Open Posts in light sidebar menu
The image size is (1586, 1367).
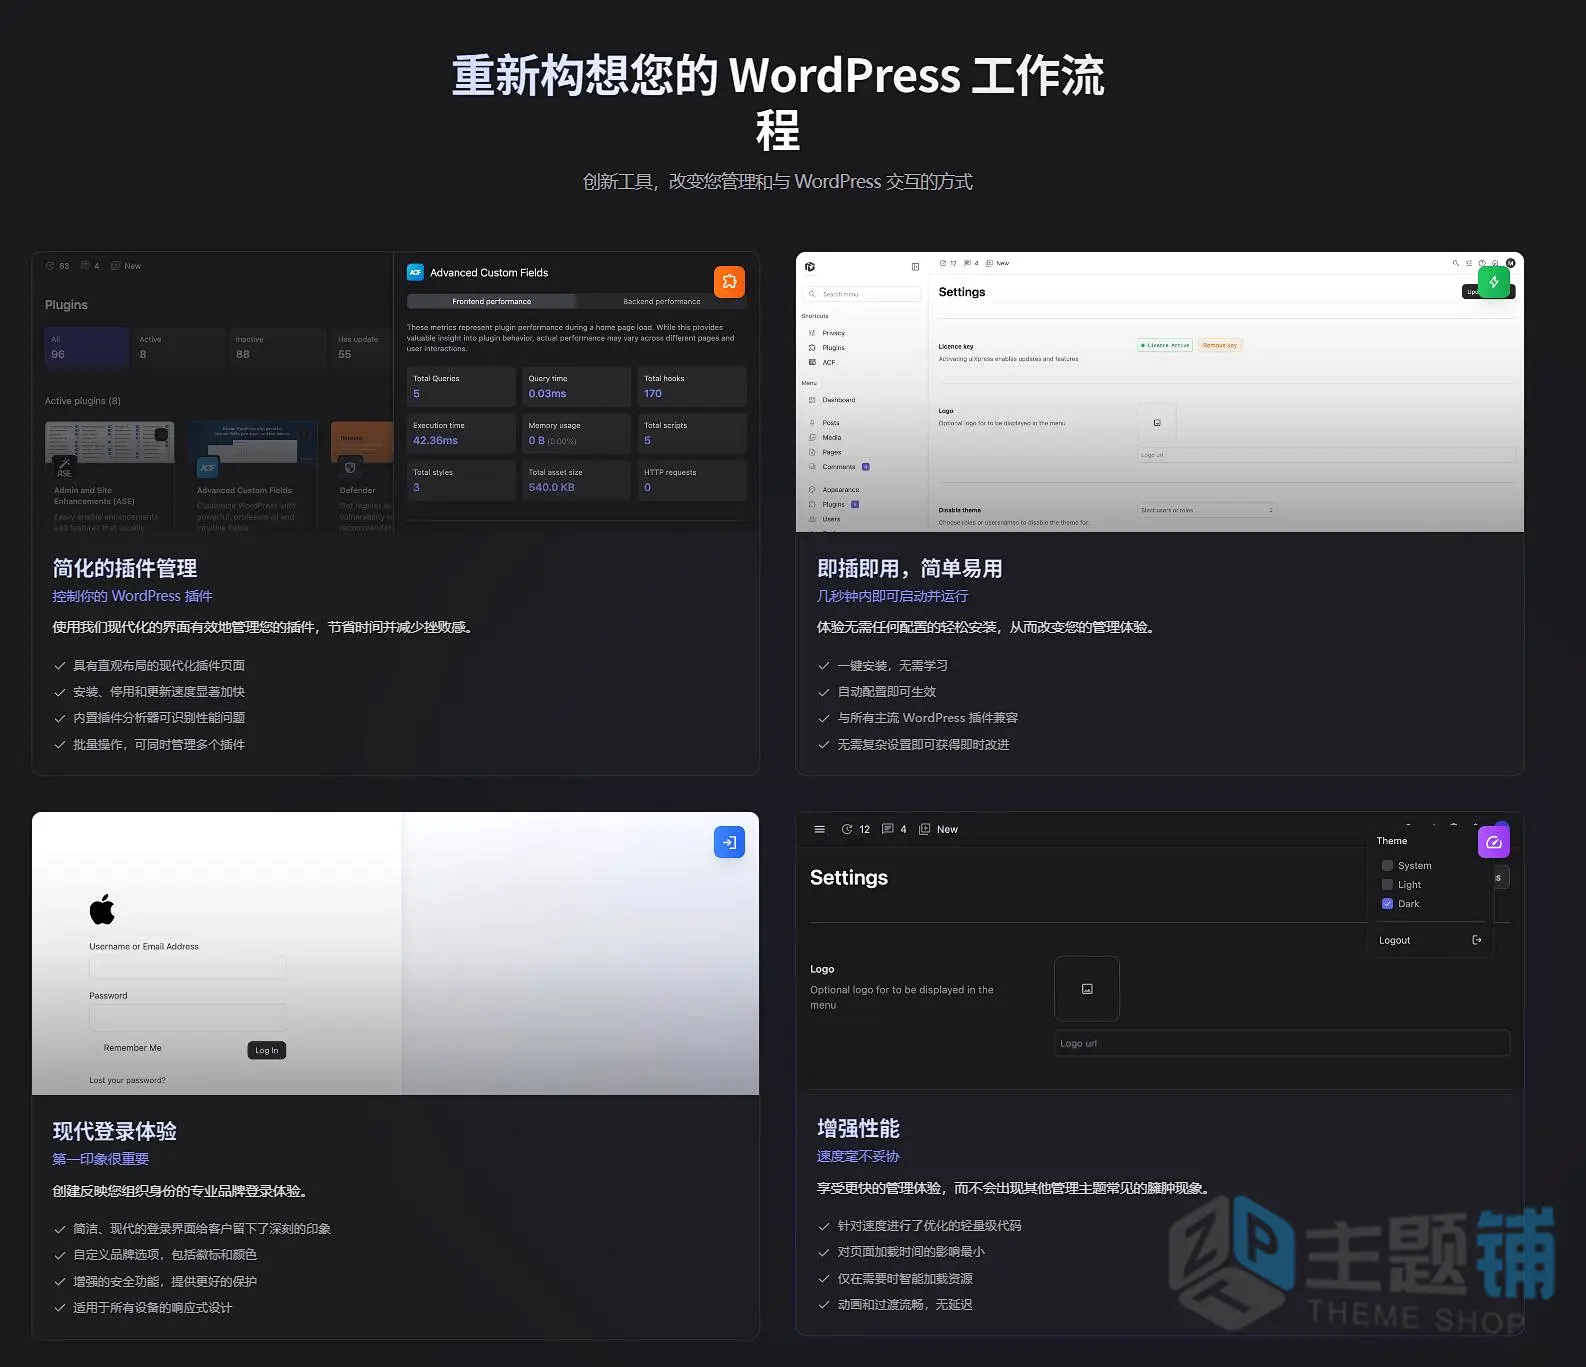[830, 423]
